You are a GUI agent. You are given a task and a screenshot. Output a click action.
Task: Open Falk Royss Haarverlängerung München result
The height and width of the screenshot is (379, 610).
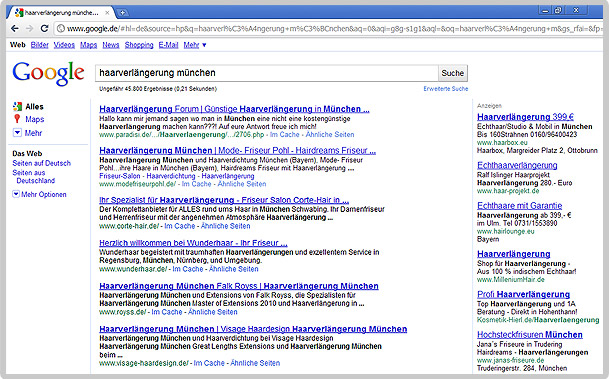(x=239, y=286)
